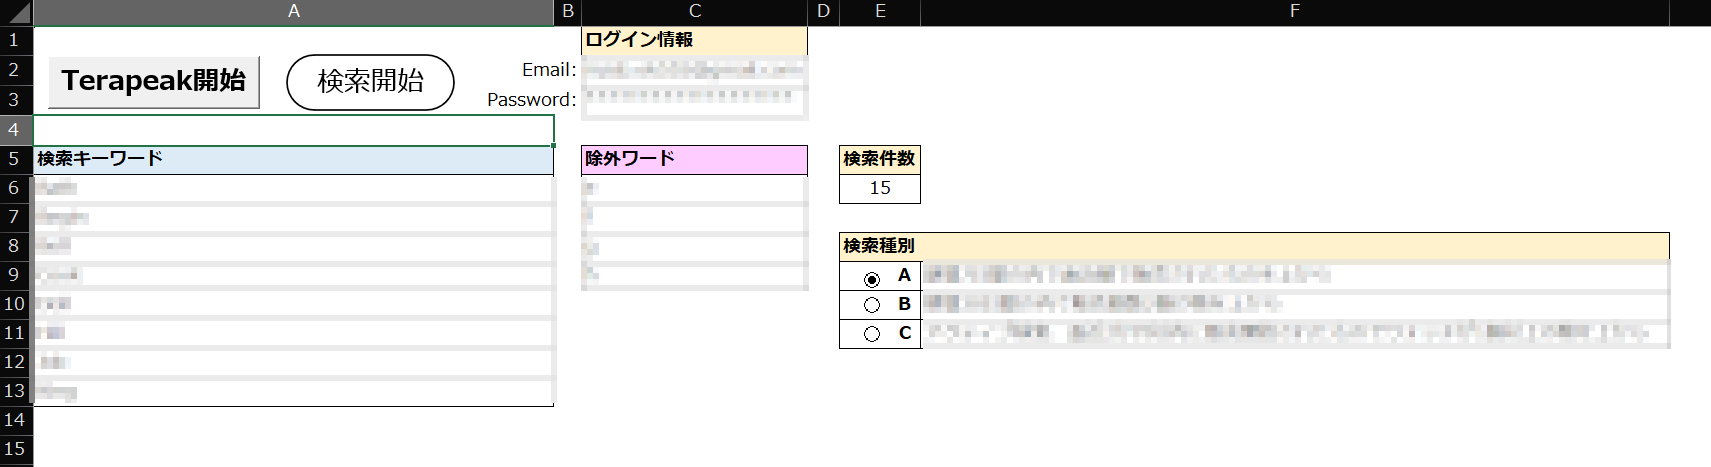1711x467 pixels.
Task: Select column B header
Action: pyautogui.click(x=568, y=12)
